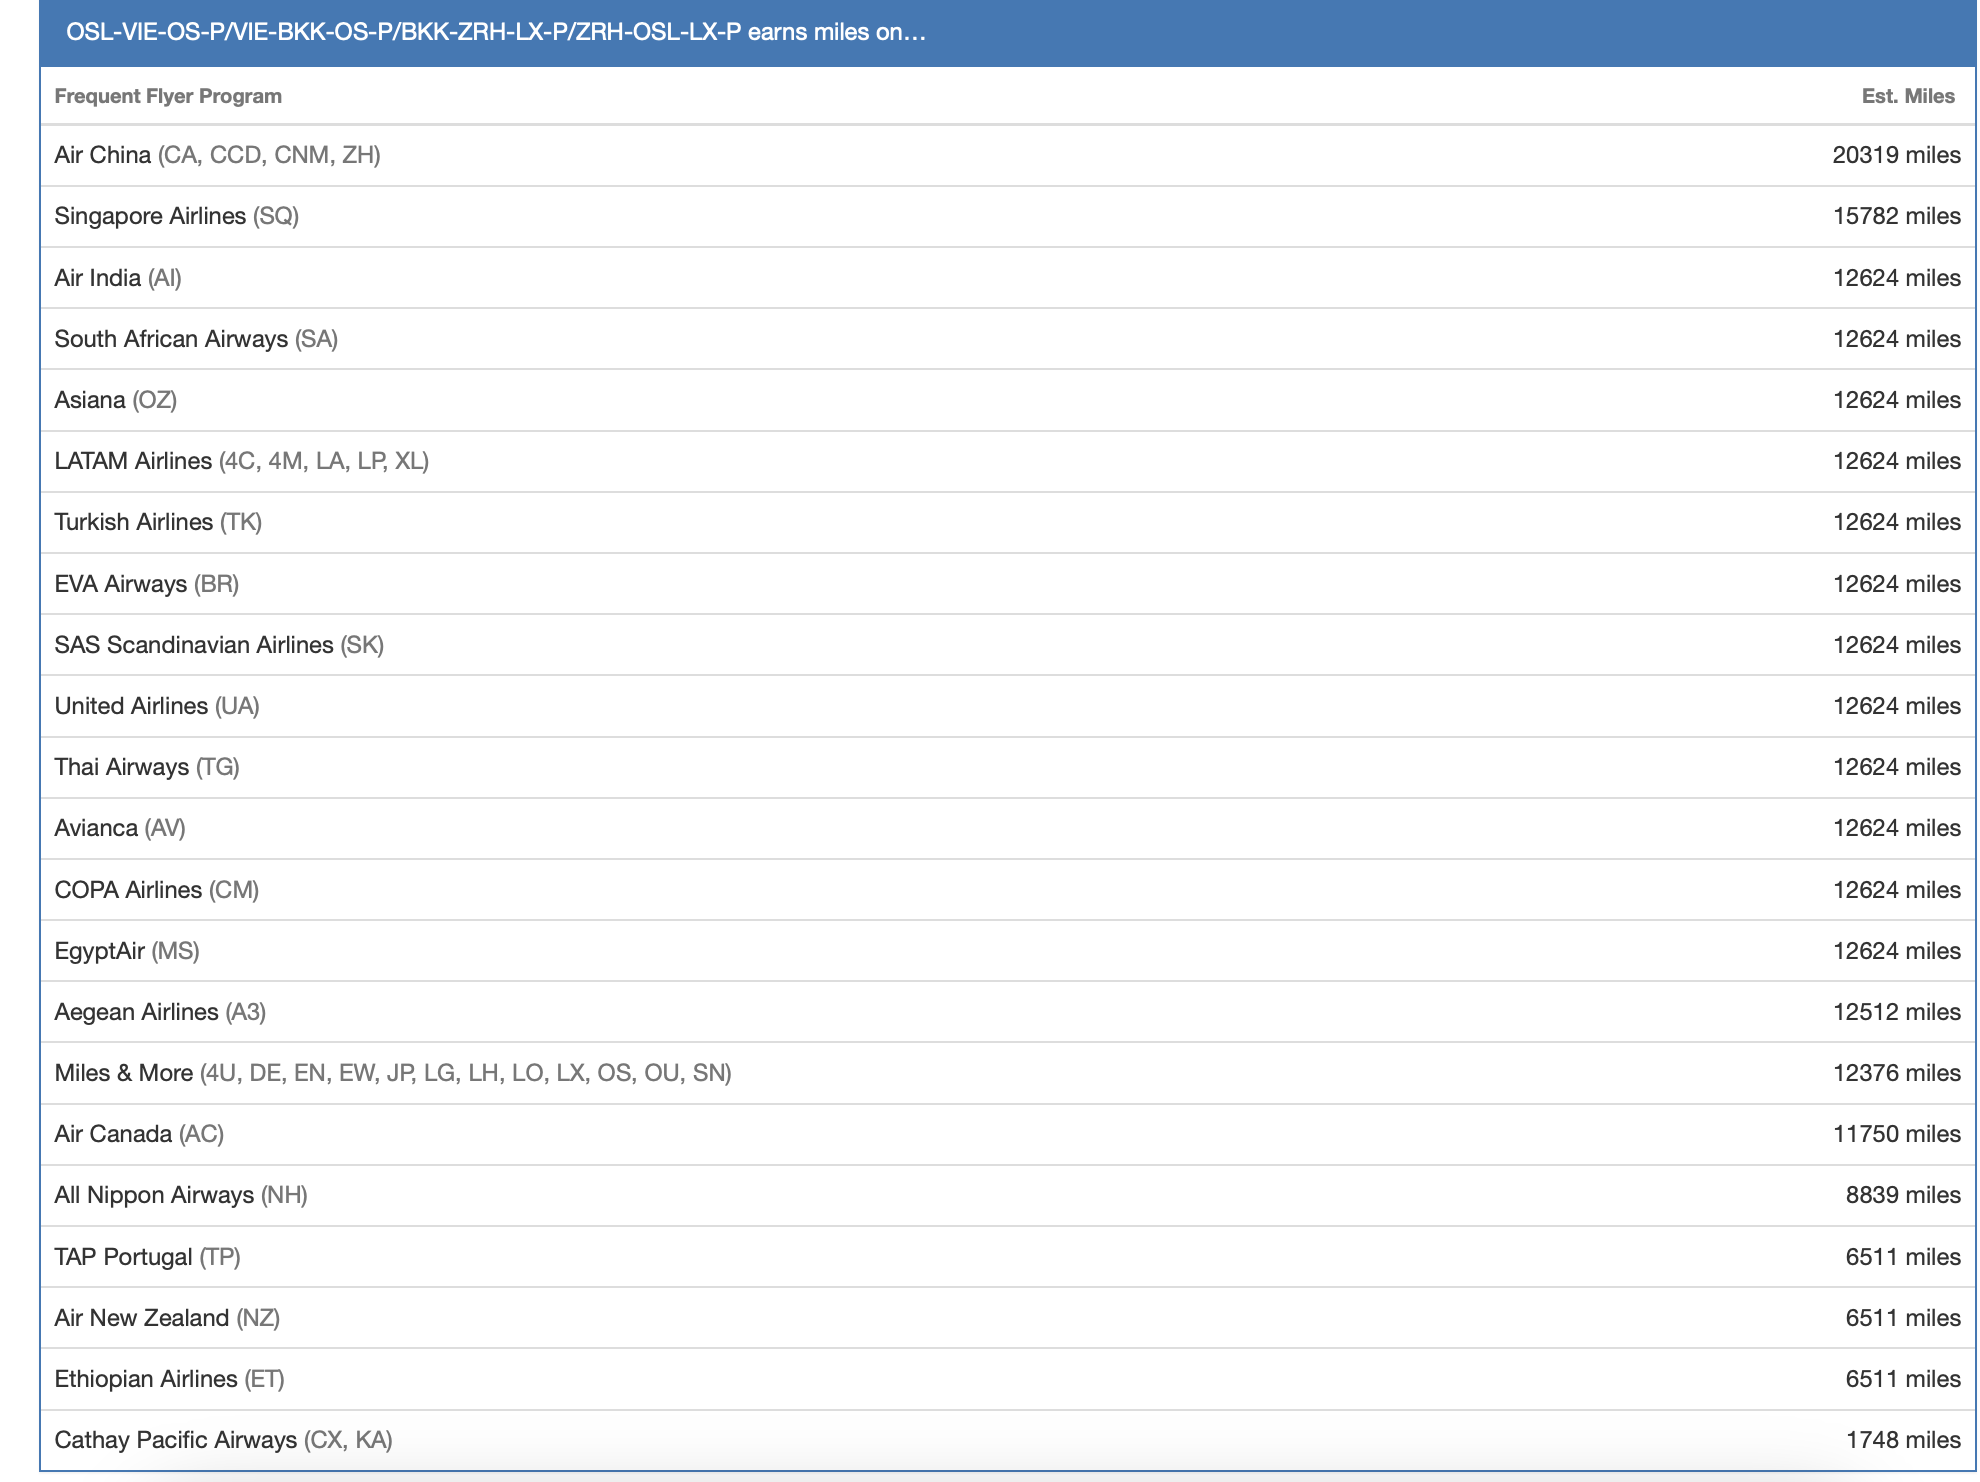Select the Air New Zealand row
1980x1482 pixels.
[1008, 1318]
